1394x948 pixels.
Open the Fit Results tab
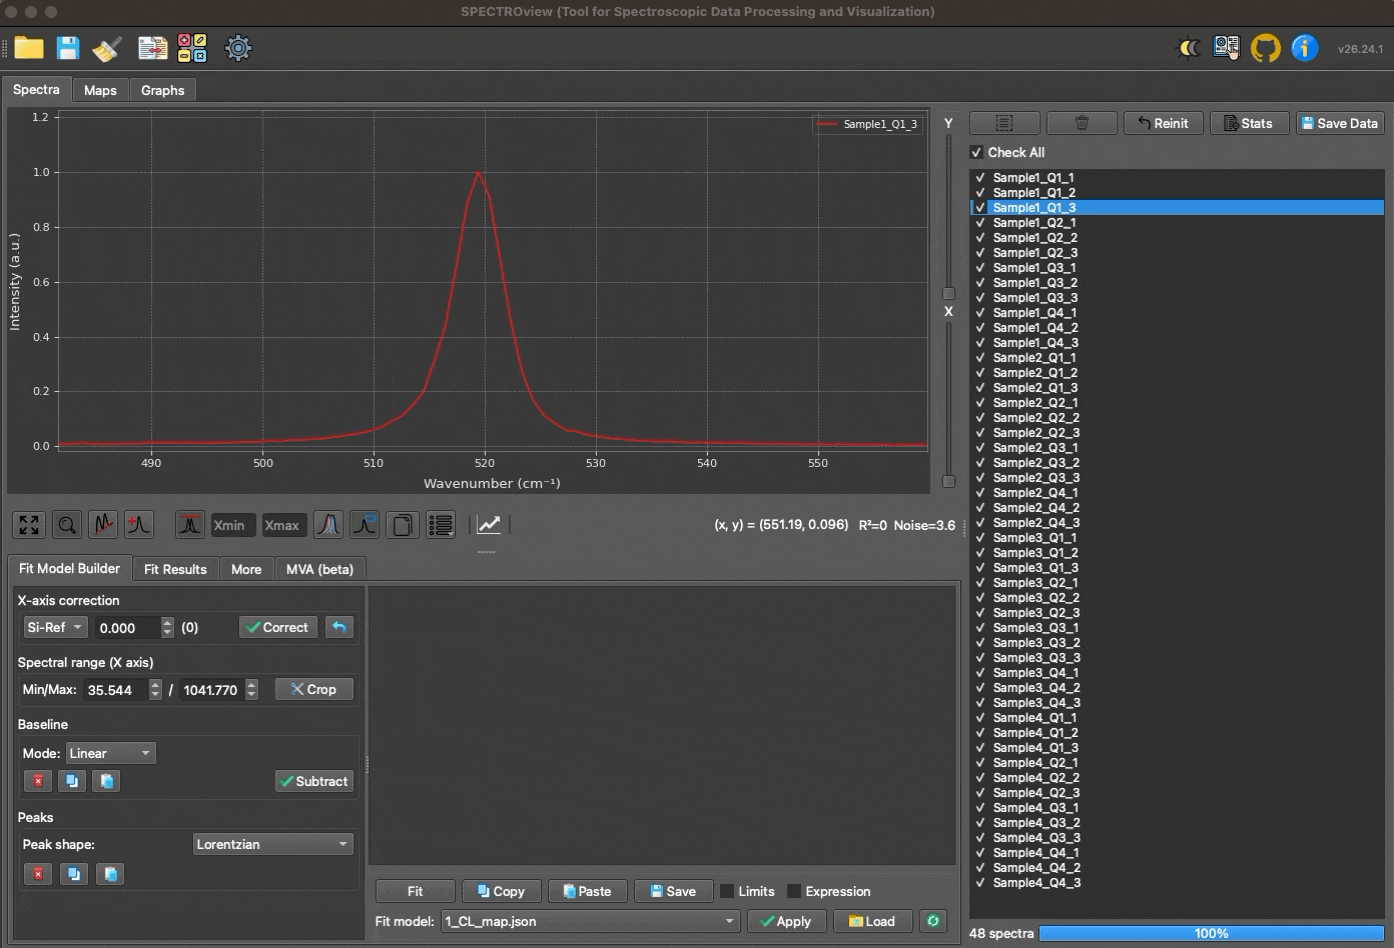175,569
